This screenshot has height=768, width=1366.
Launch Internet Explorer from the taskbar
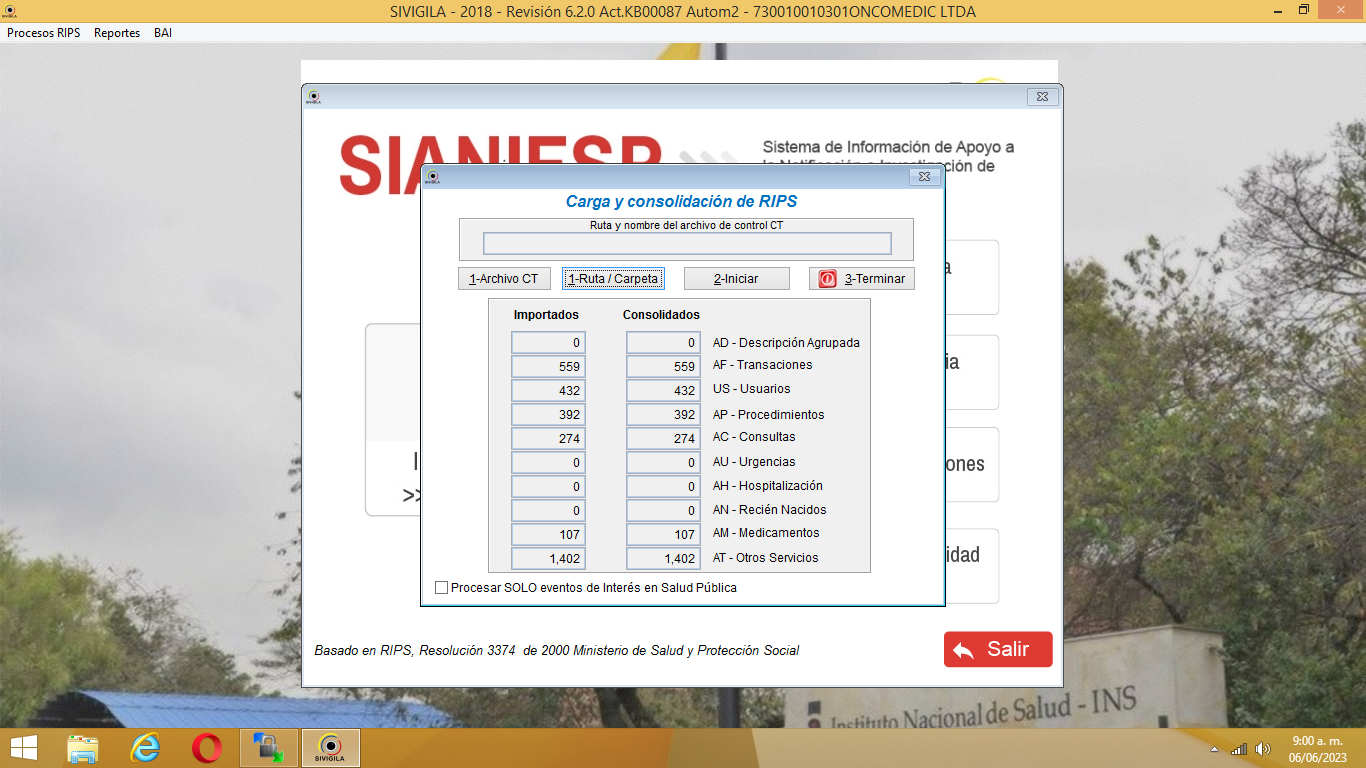[145, 748]
